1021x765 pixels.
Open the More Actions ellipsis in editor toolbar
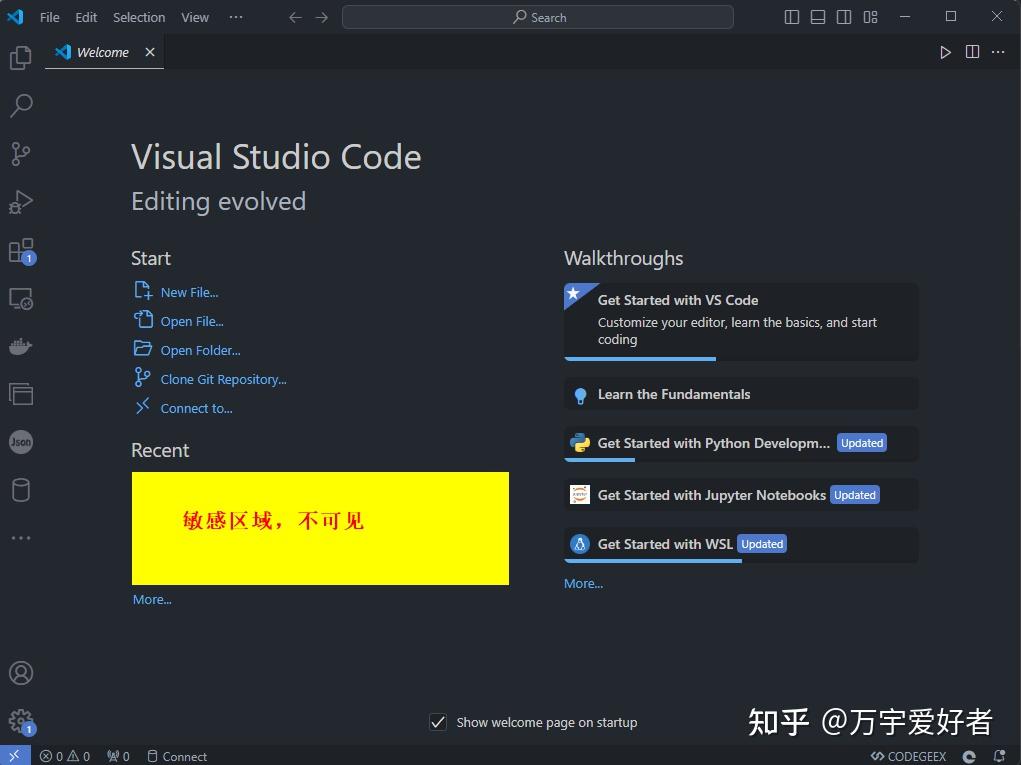(x=997, y=52)
